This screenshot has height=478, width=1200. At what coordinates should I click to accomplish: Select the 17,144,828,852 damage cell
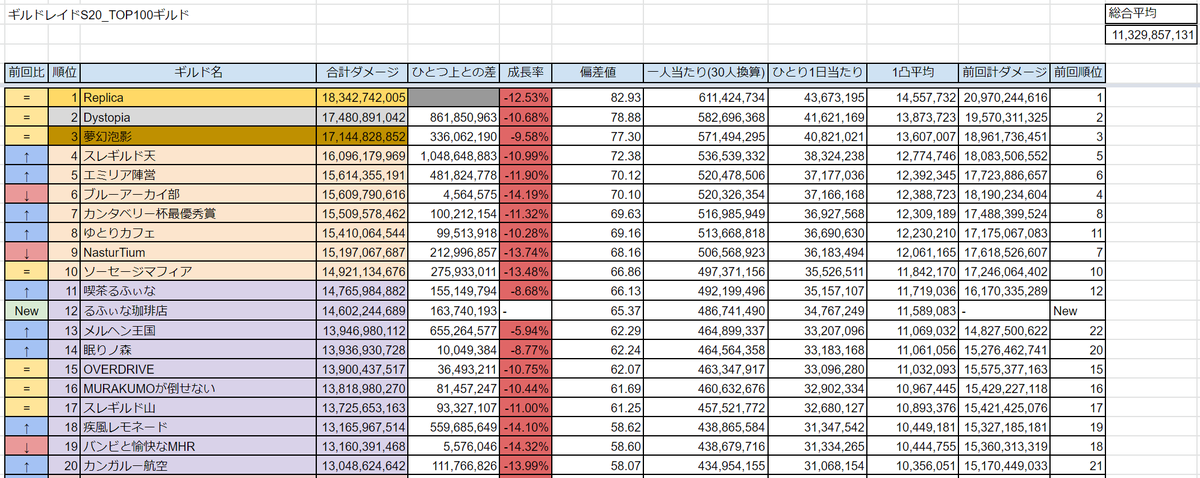(x=363, y=136)
